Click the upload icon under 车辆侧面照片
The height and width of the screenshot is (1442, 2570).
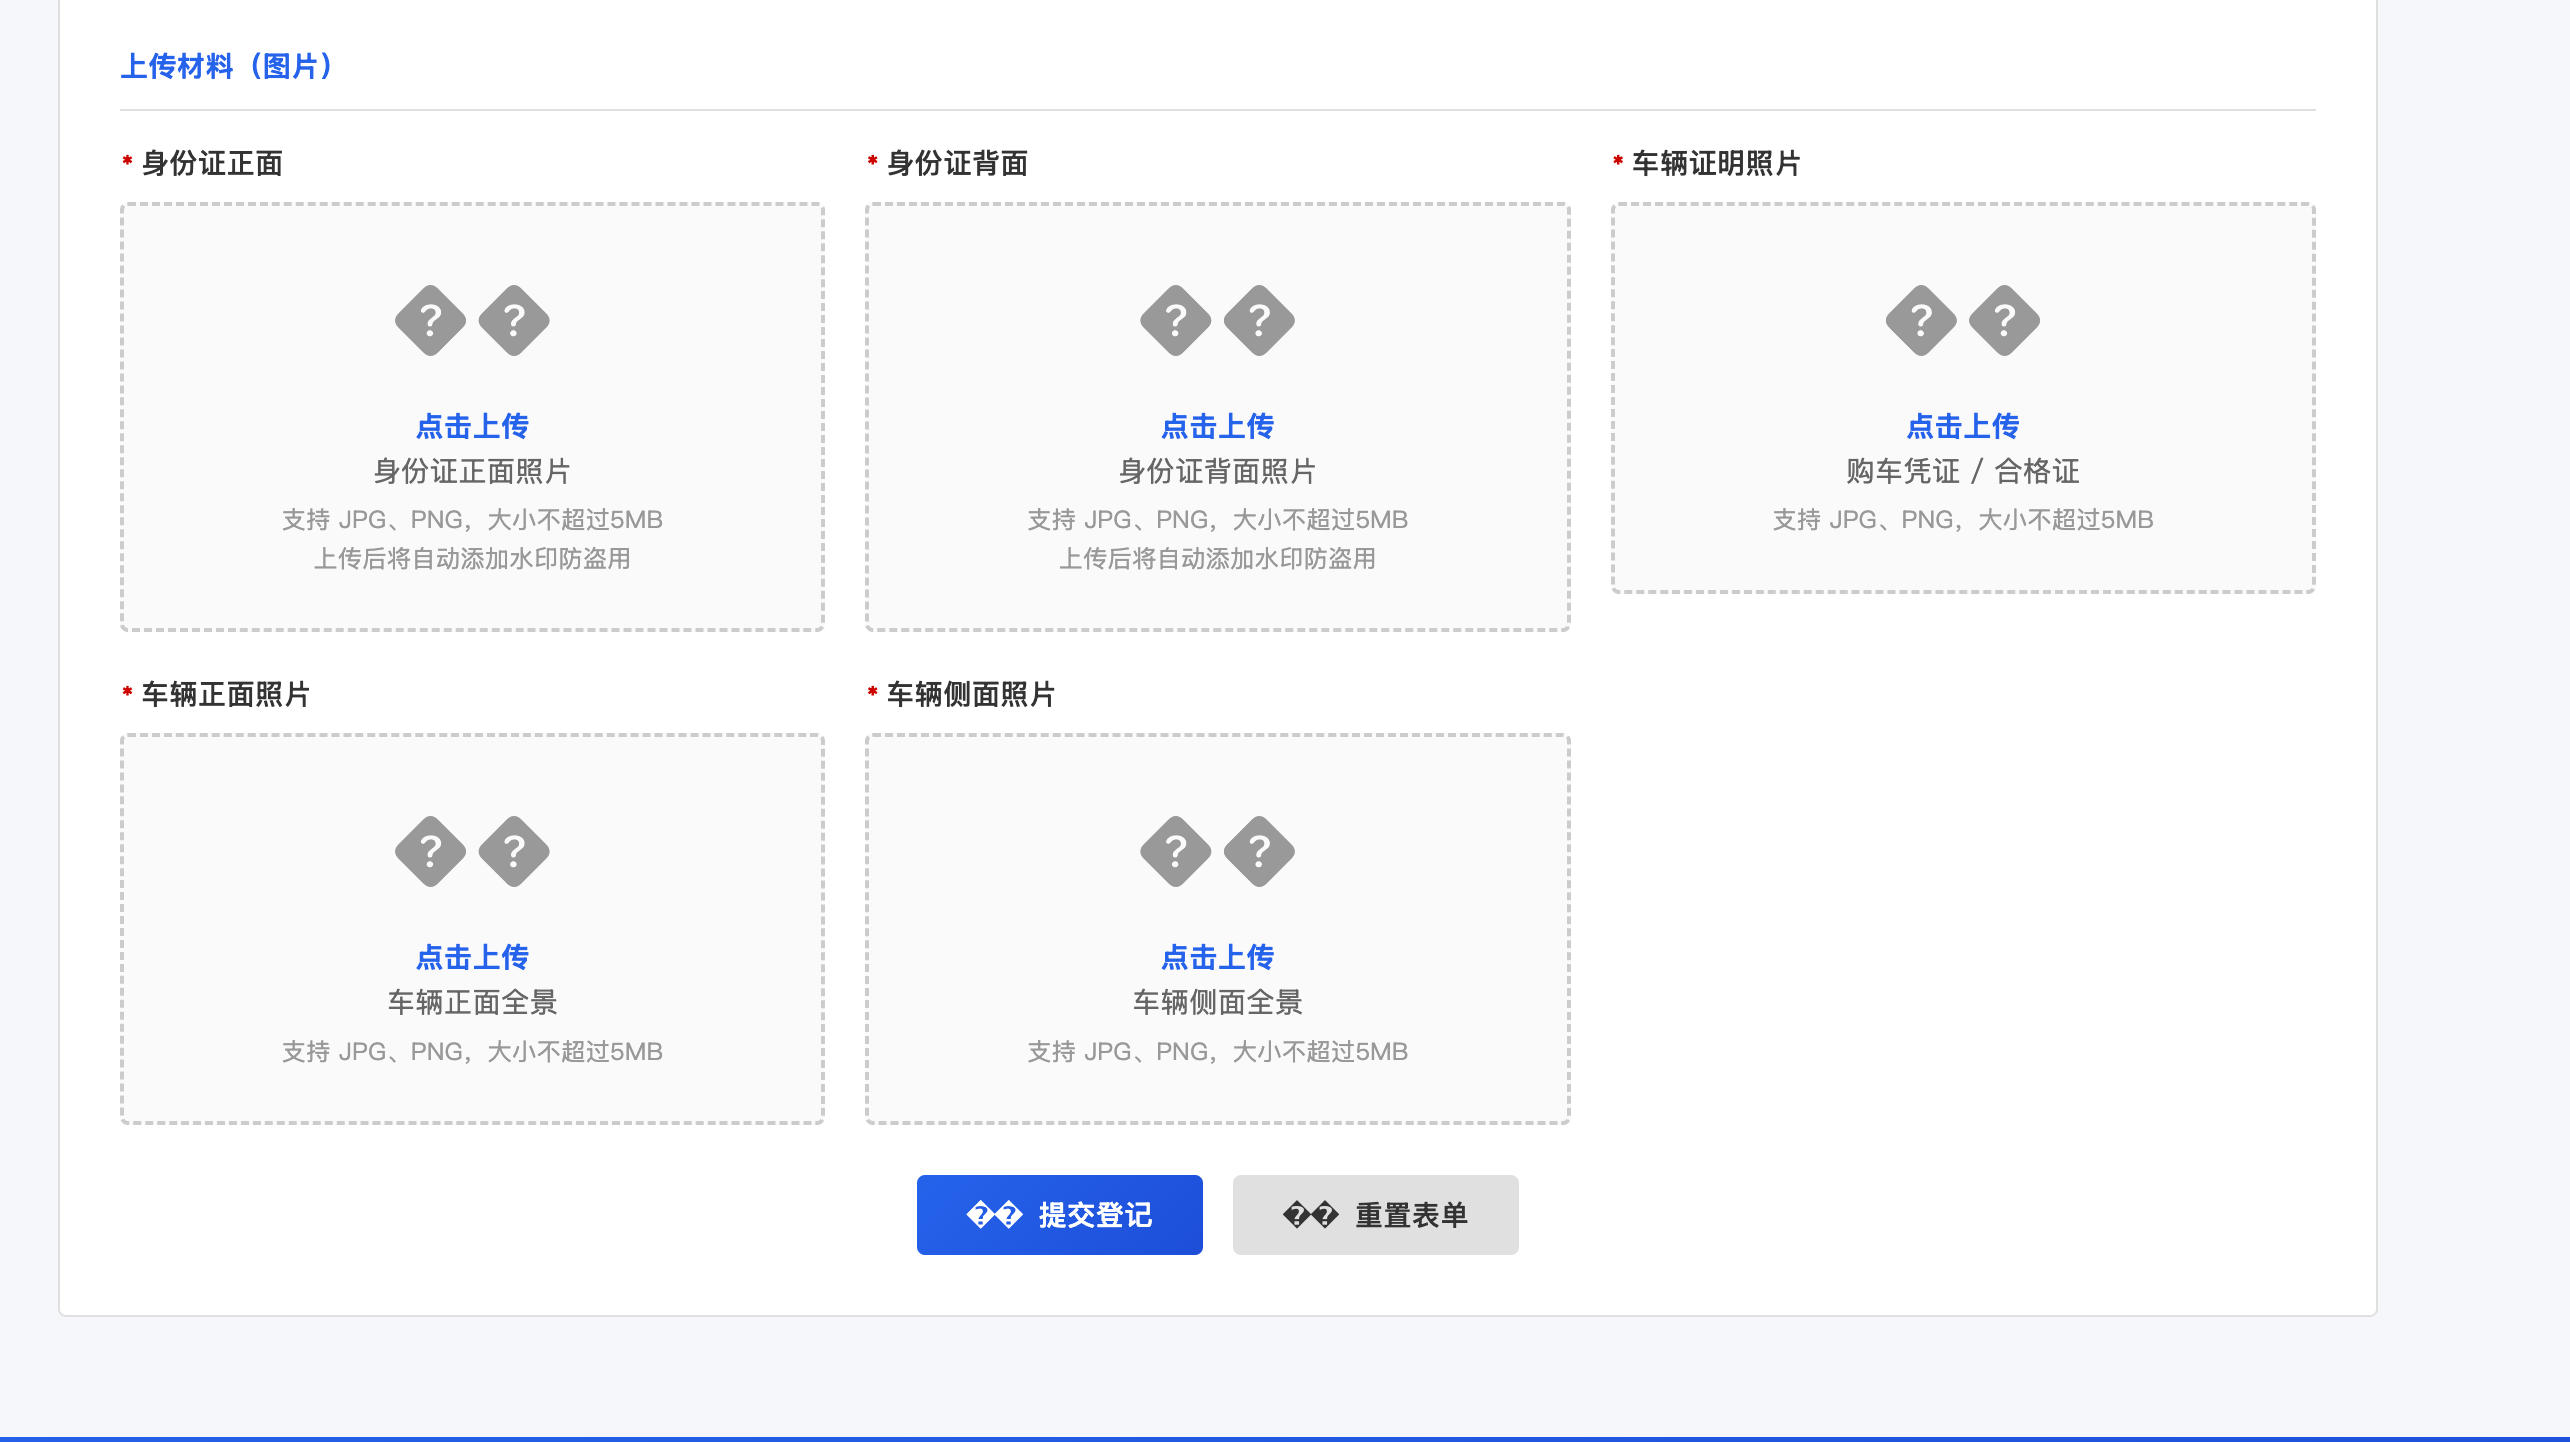point(1217,851)
